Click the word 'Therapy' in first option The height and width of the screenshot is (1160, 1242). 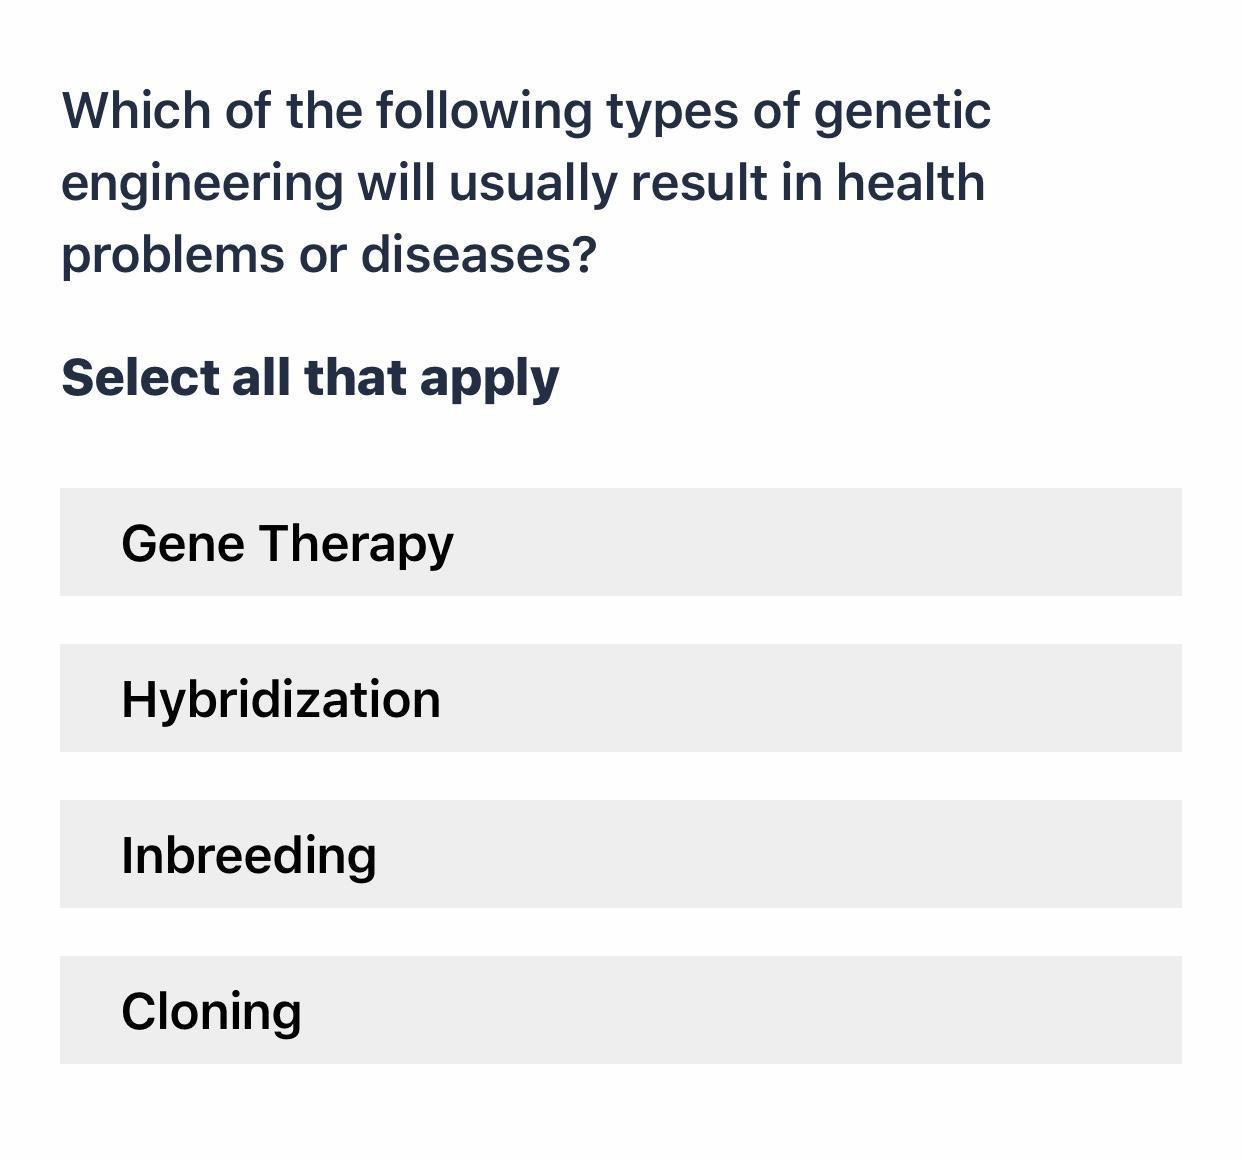356,544
